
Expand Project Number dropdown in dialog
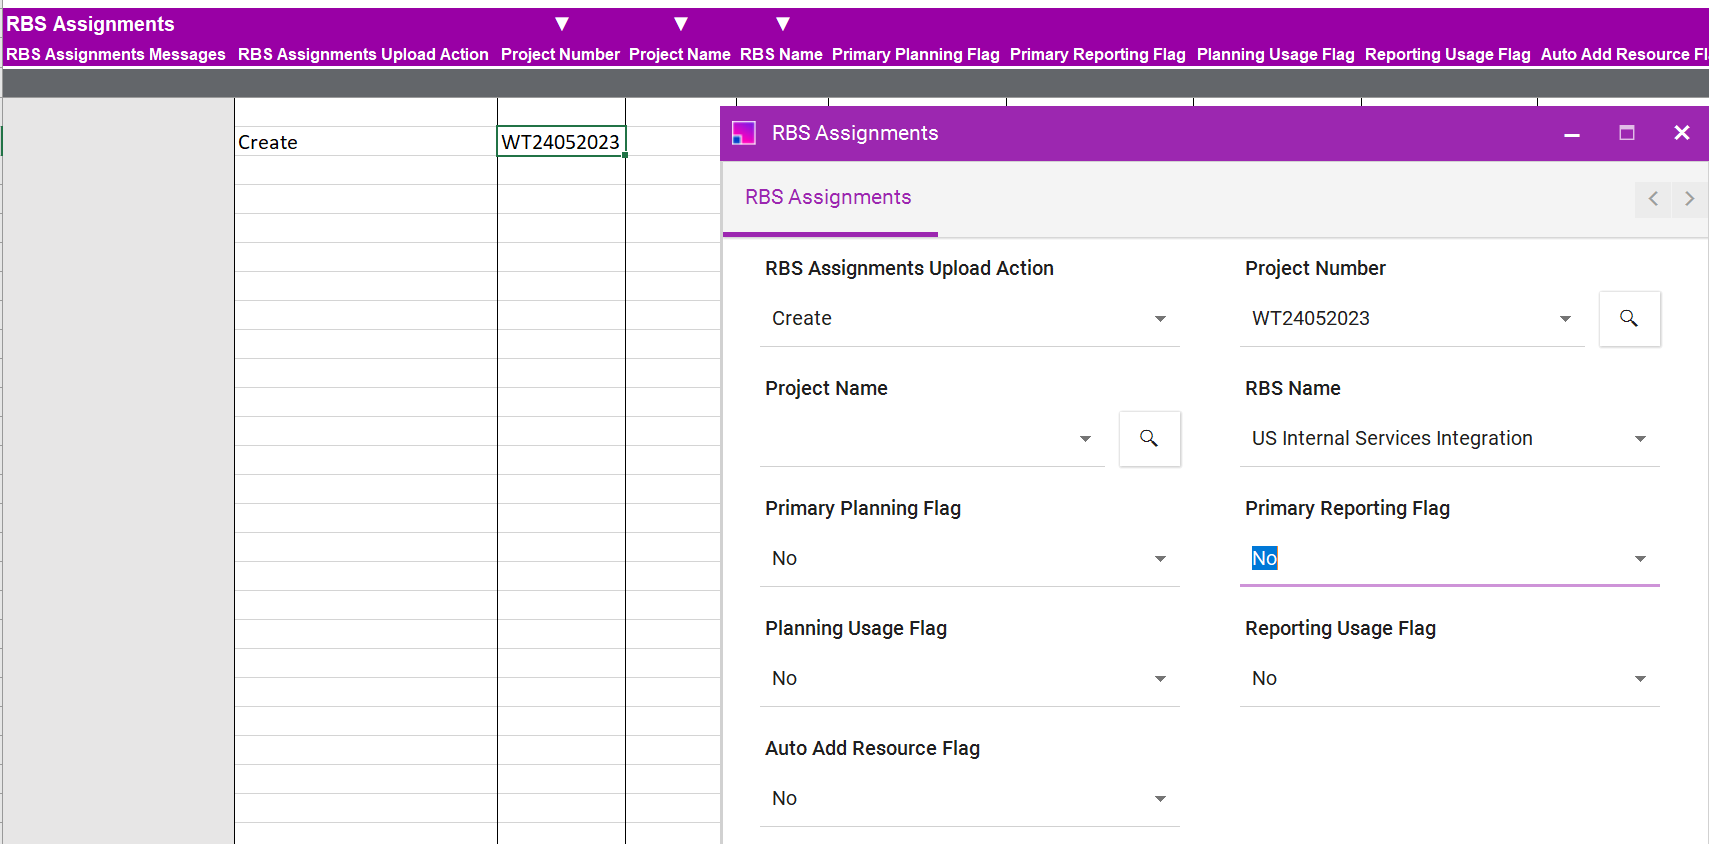tap(1565, 319)
